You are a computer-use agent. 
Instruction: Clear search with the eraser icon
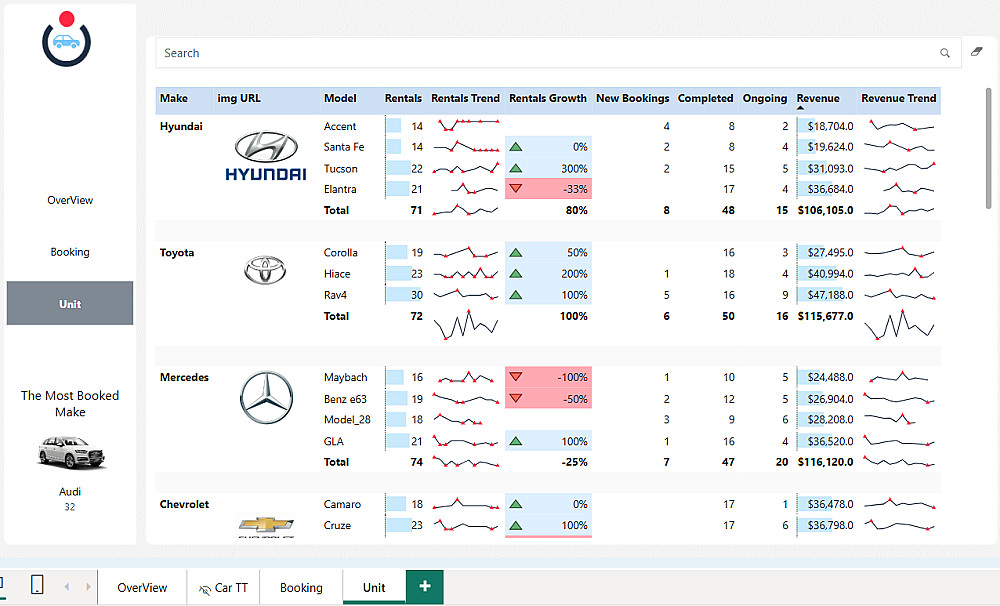(976, 52)
